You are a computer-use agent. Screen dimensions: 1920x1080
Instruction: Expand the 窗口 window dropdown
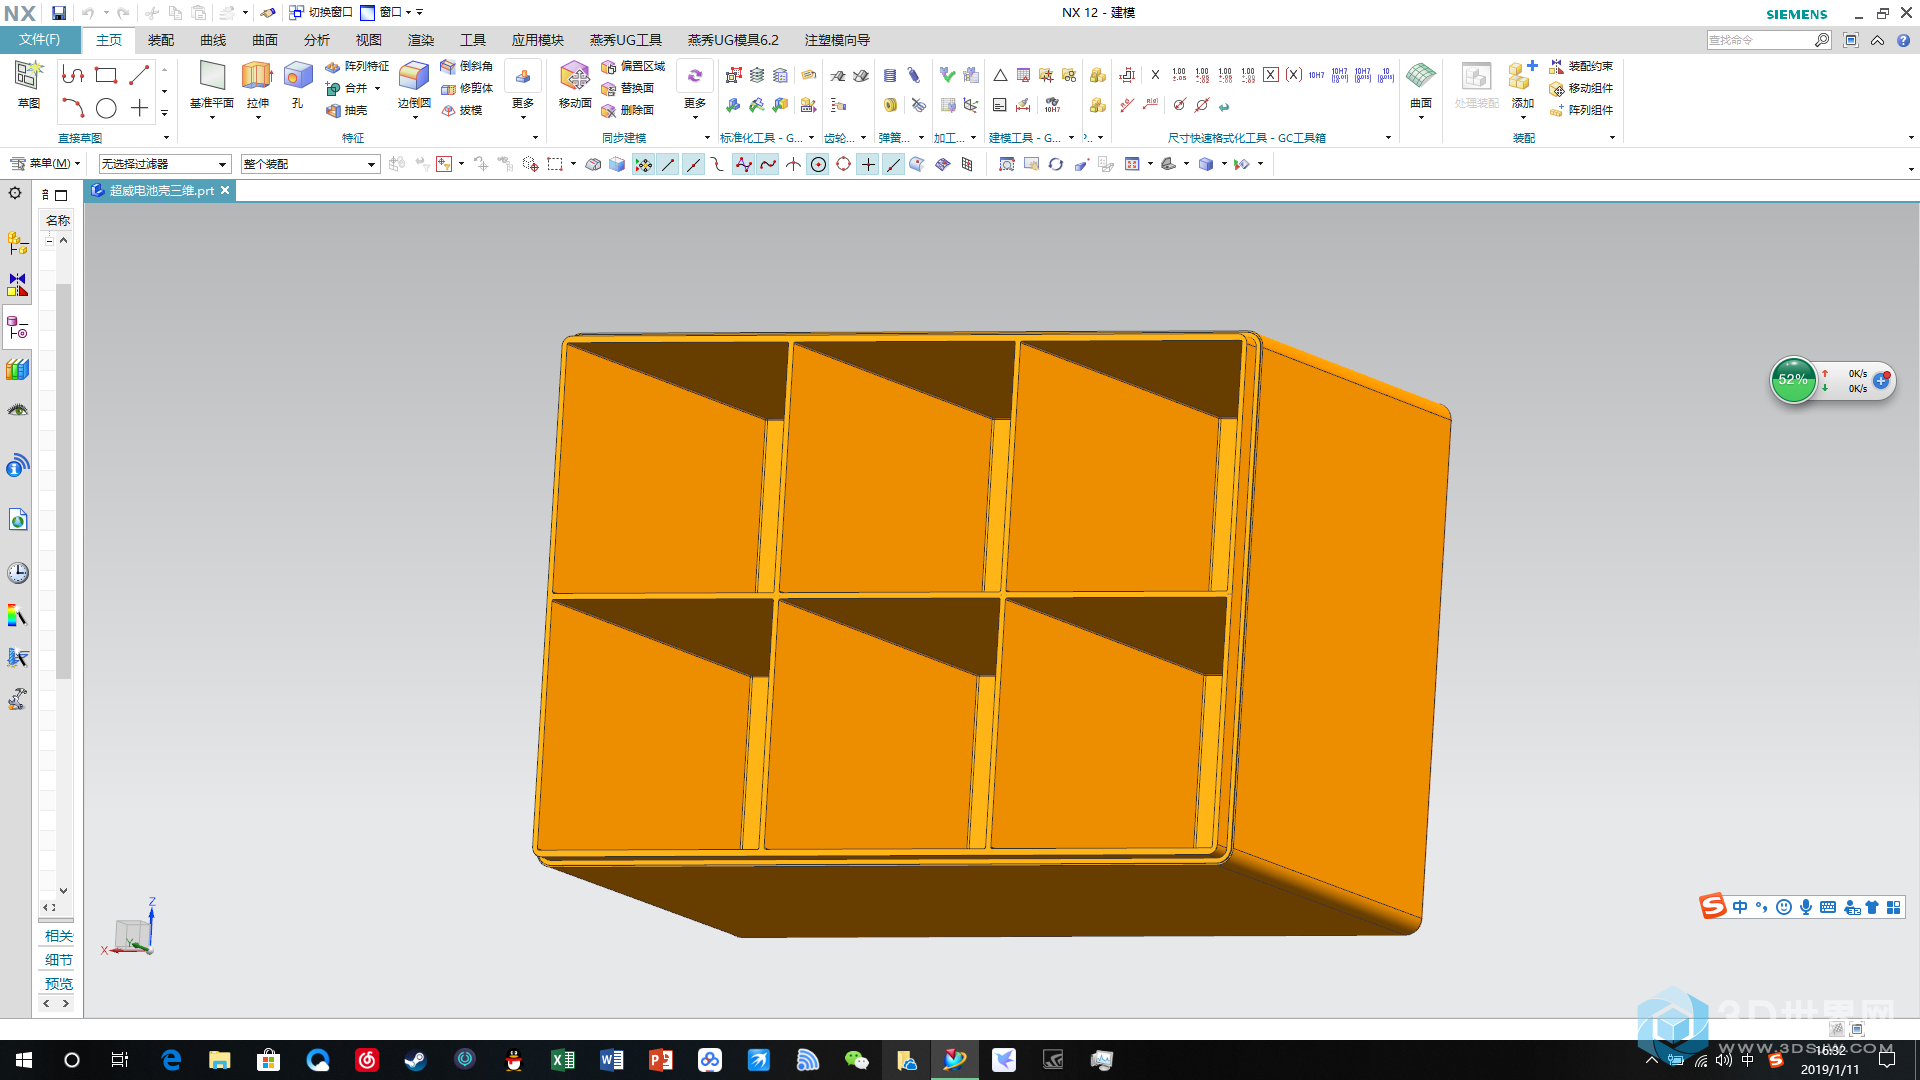point(390,12)
